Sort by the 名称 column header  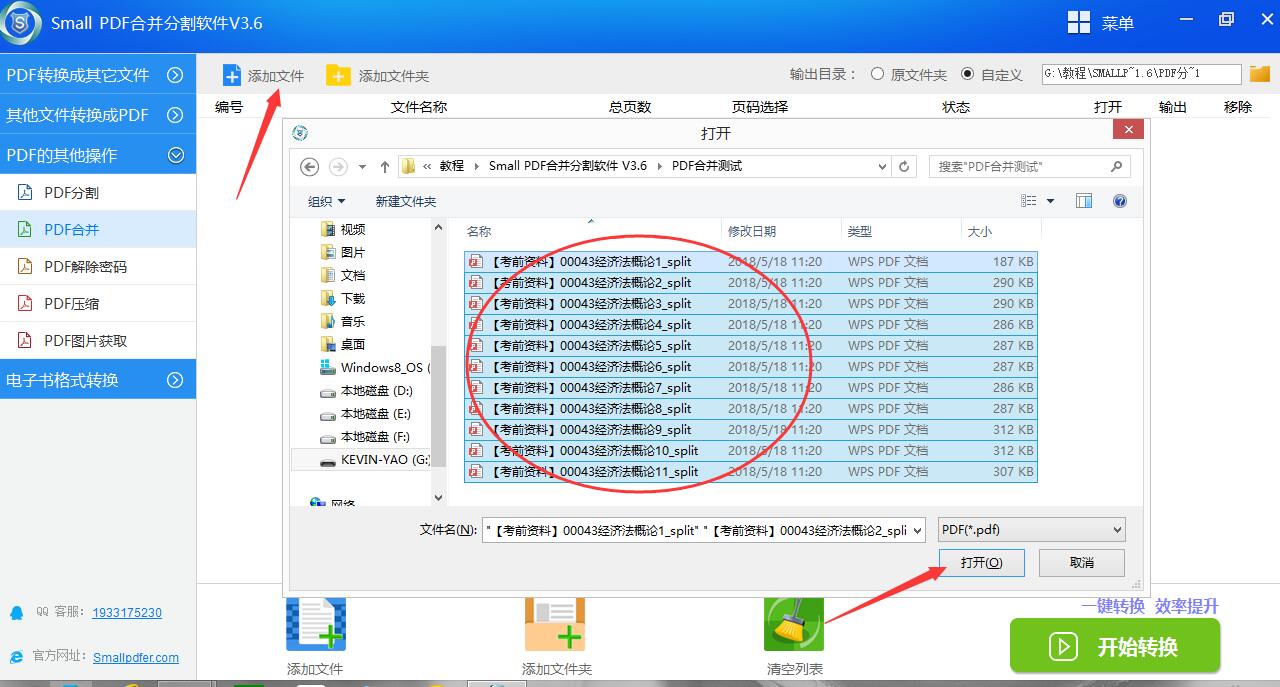pos(591,231)
